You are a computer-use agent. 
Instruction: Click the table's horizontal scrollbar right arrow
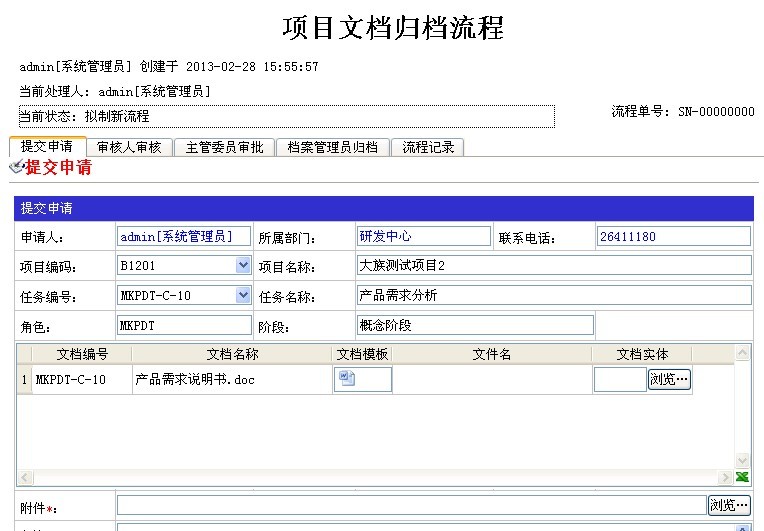pyautogui.click(x=725, y=478)
